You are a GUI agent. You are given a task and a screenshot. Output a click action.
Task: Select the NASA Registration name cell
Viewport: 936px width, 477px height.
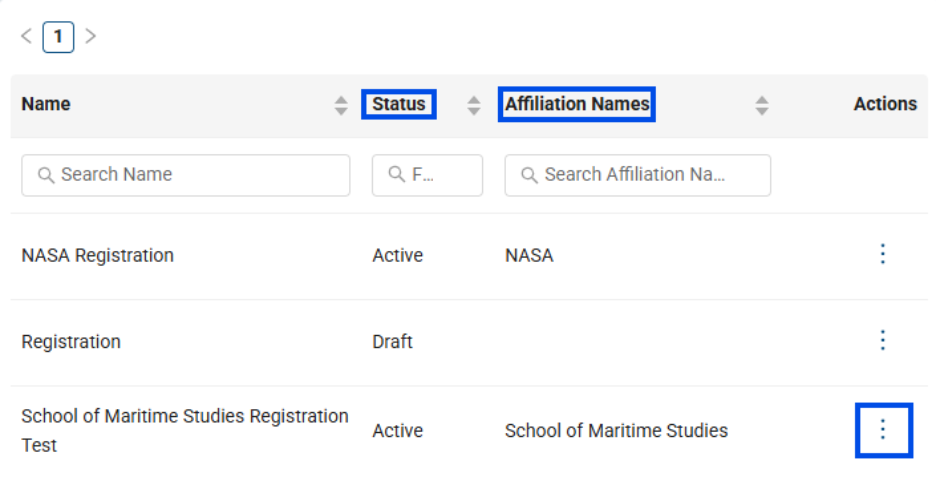[98, 256]
